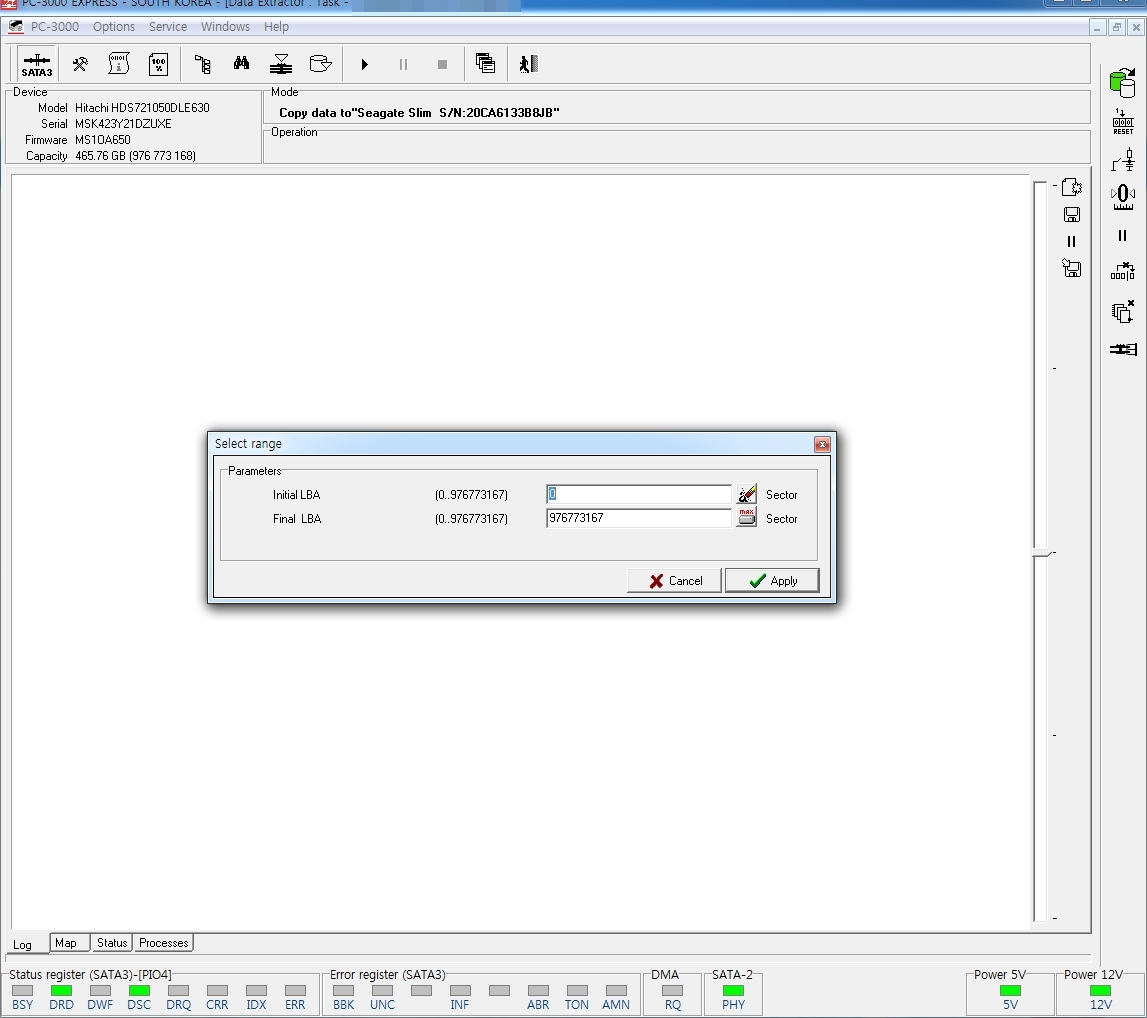Click the PHY SATA-2 indicator
This screenshot has width=1147, height=1018.
733,990
